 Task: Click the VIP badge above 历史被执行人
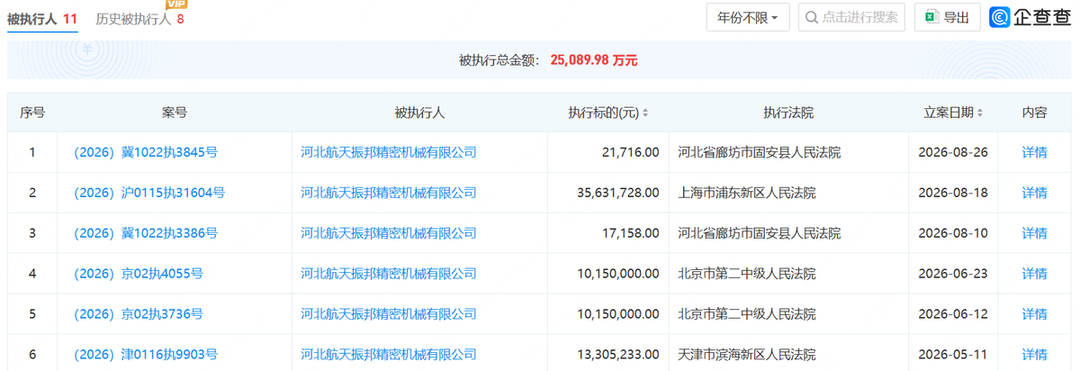177,5
